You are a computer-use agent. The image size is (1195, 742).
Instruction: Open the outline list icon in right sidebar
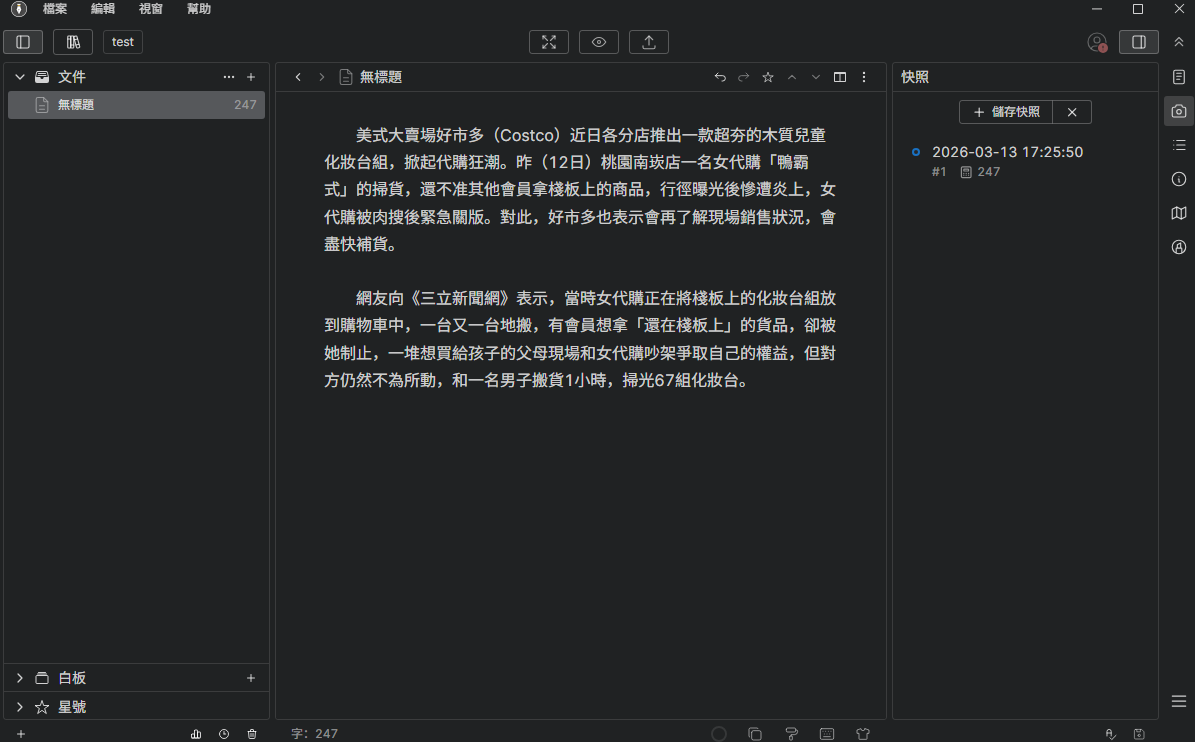[1179, 145]
